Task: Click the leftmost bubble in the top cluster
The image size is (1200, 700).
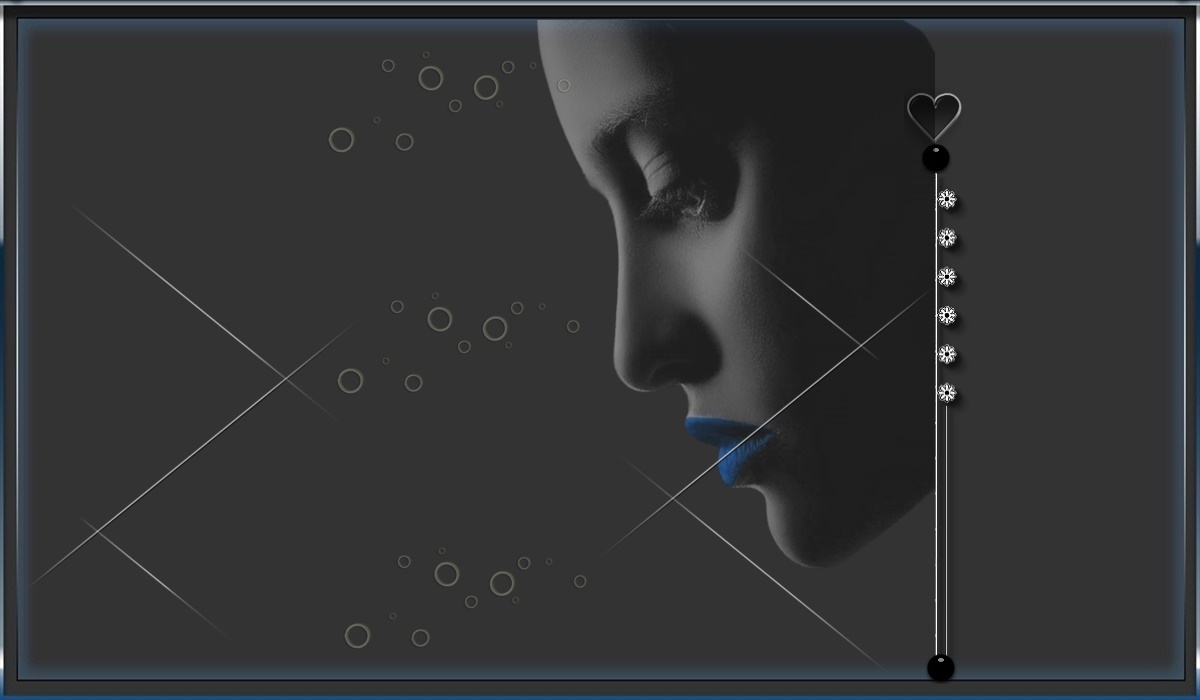Action: (341, 140)
